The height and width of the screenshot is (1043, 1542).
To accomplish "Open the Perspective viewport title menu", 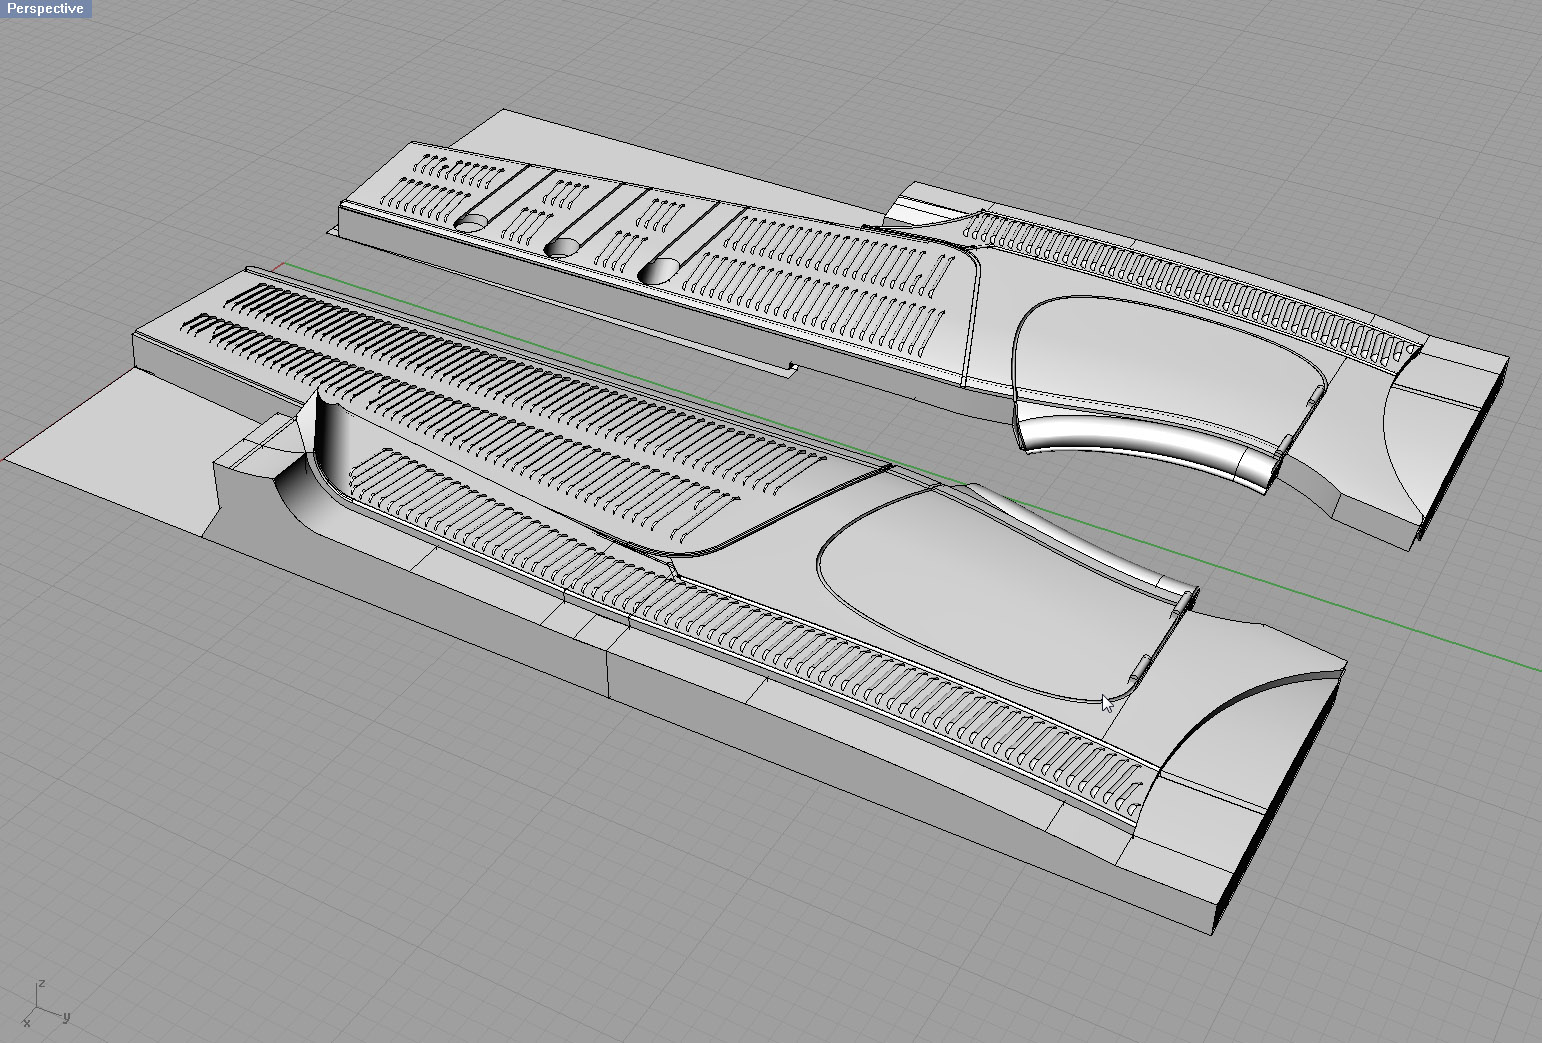I will click(x=45, y=9).
